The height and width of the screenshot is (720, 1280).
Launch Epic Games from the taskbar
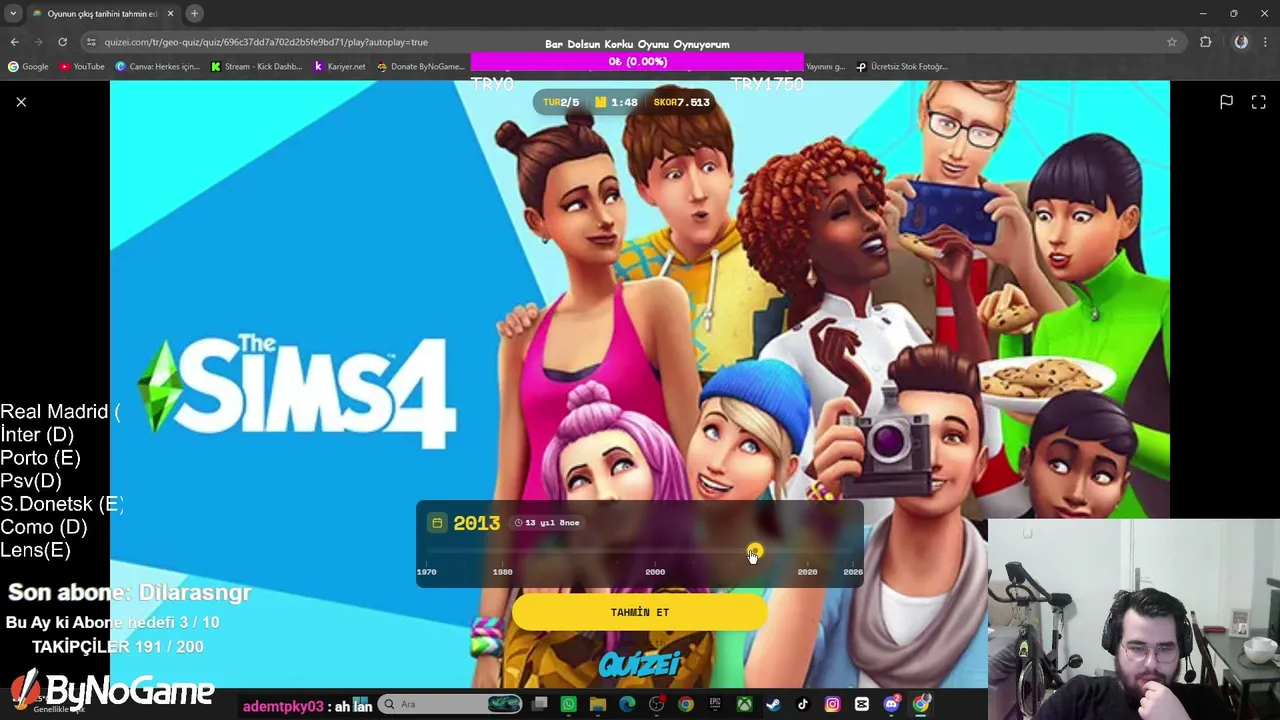(x=715, y=704)
